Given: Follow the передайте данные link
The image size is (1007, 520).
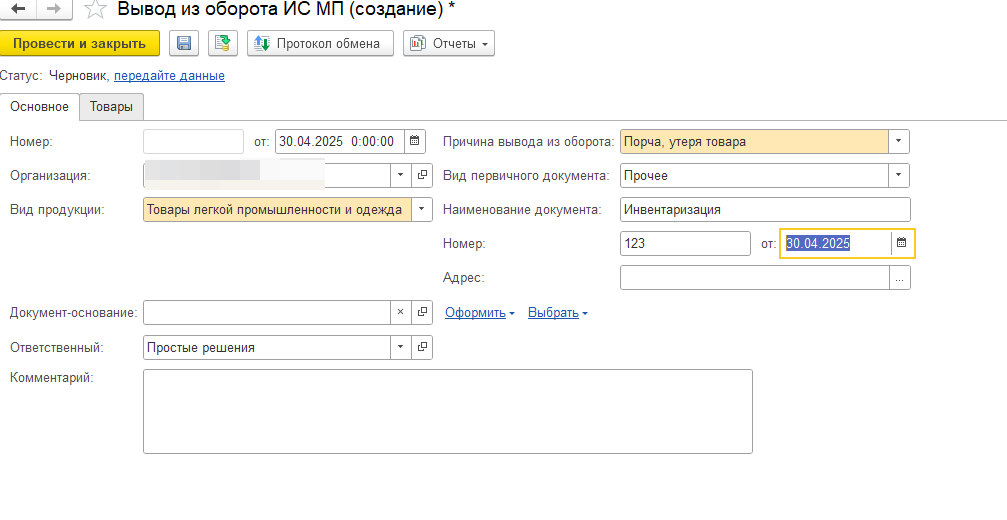Looking at the screenshot, I should (x=169, y=75).
